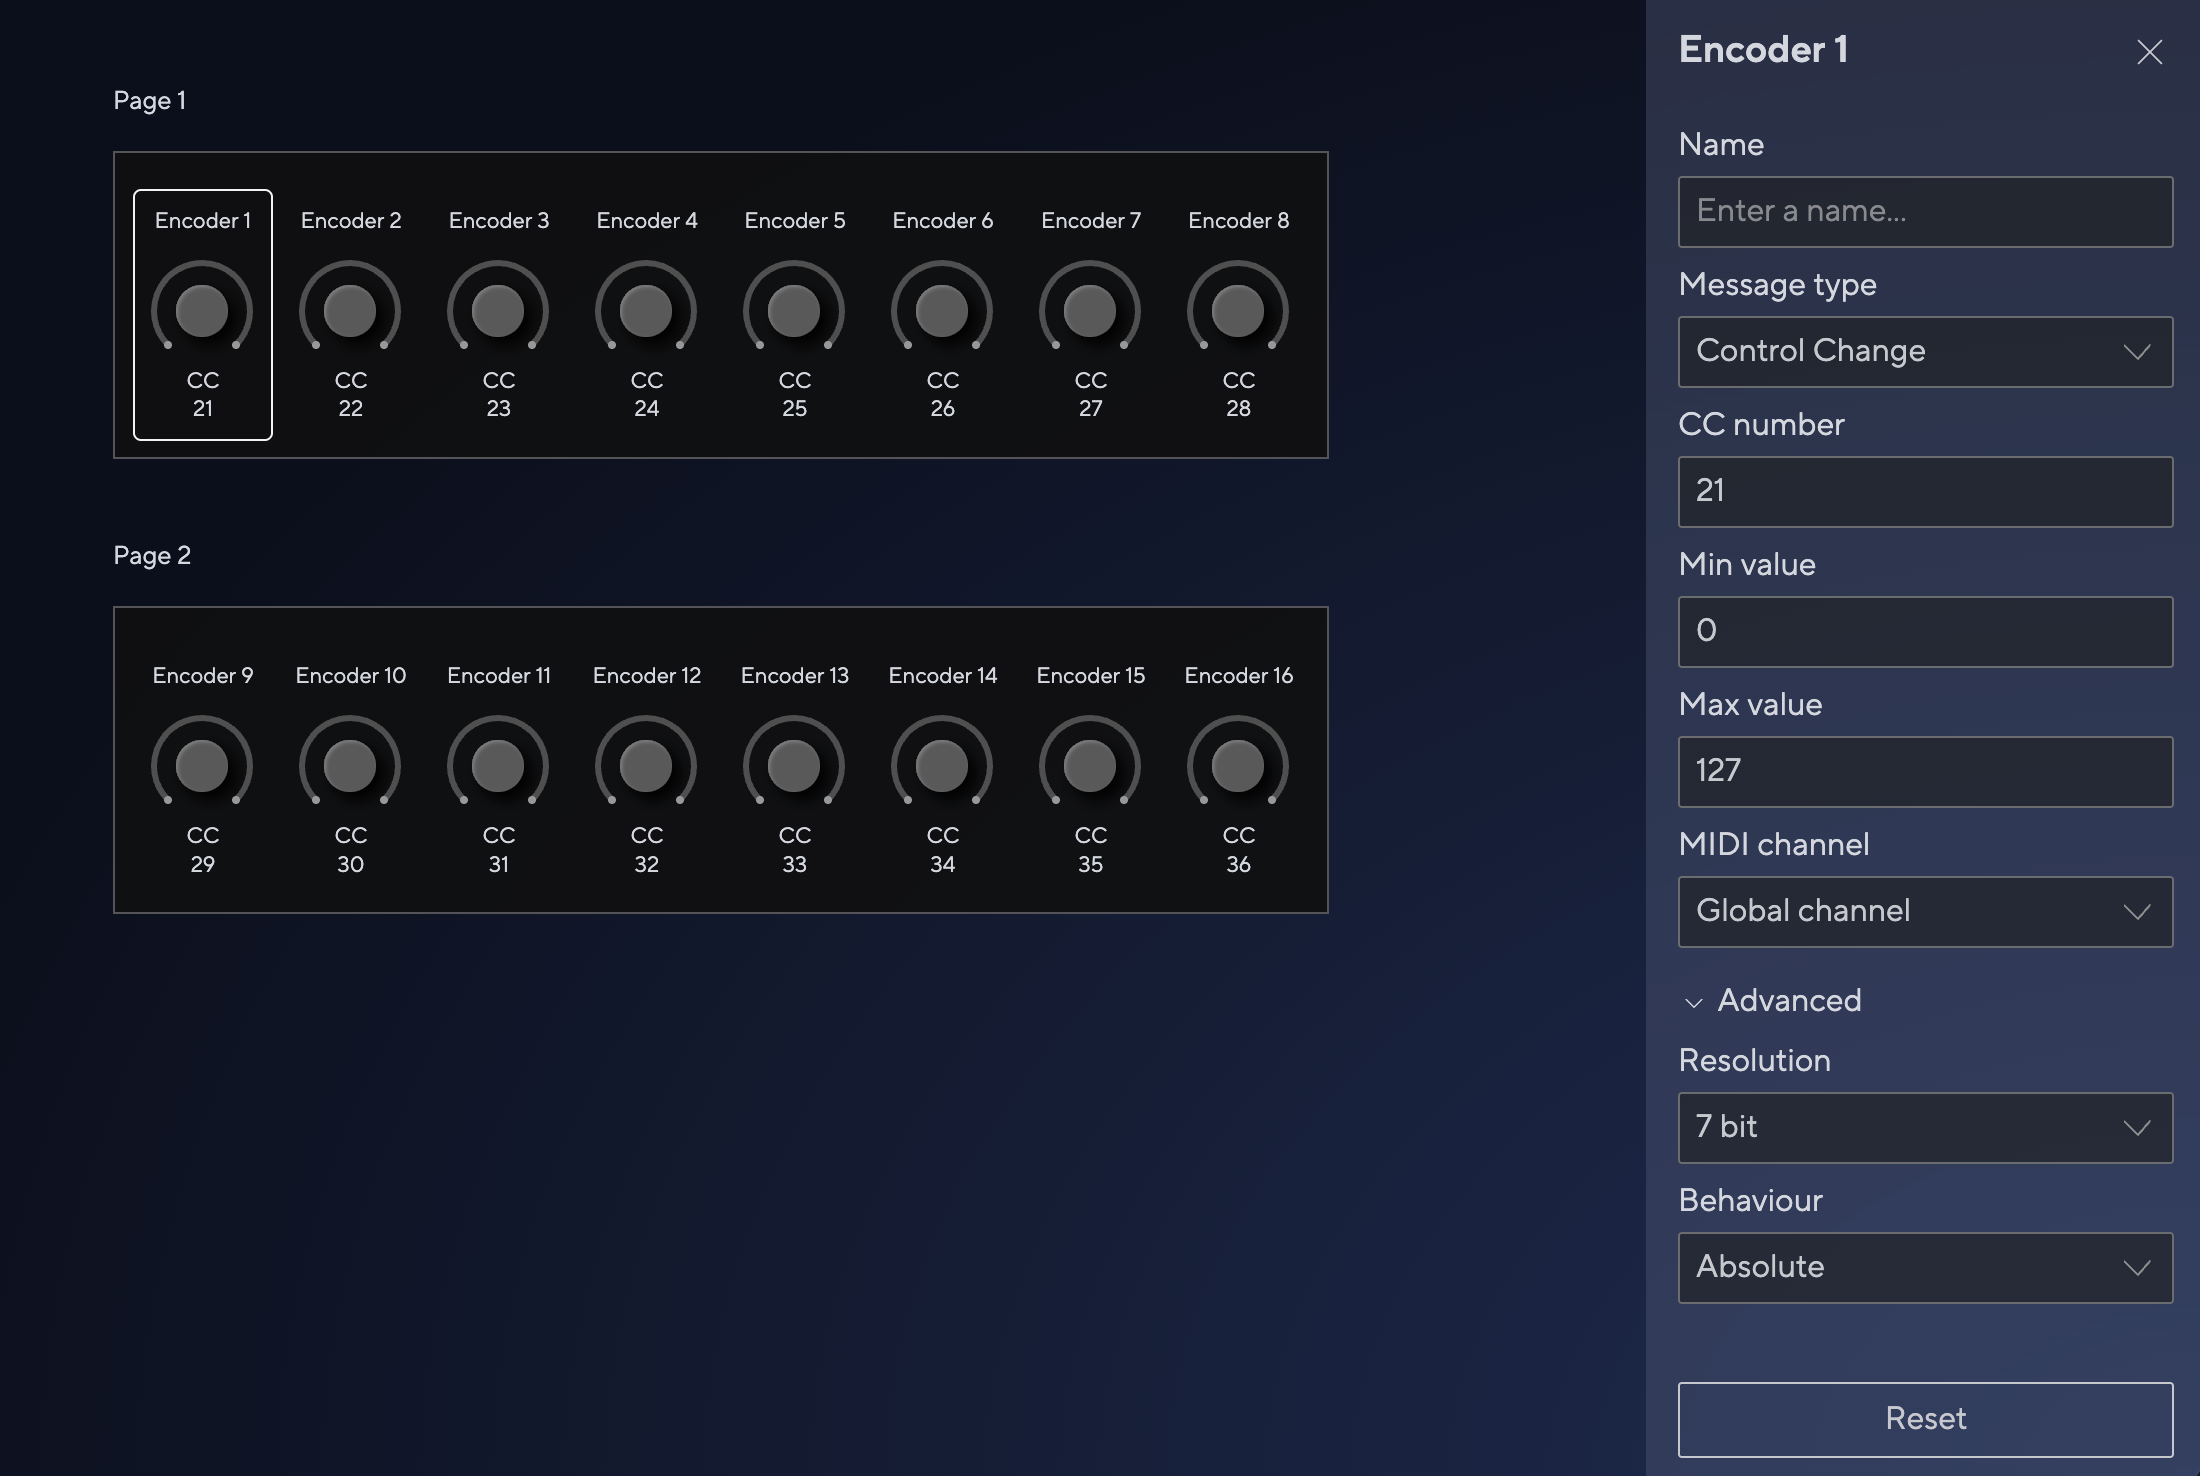The width and height of the screenshot is (2200, 1476).
Task: Open the Message type dropdown
Action: [x=1925, y=352]
